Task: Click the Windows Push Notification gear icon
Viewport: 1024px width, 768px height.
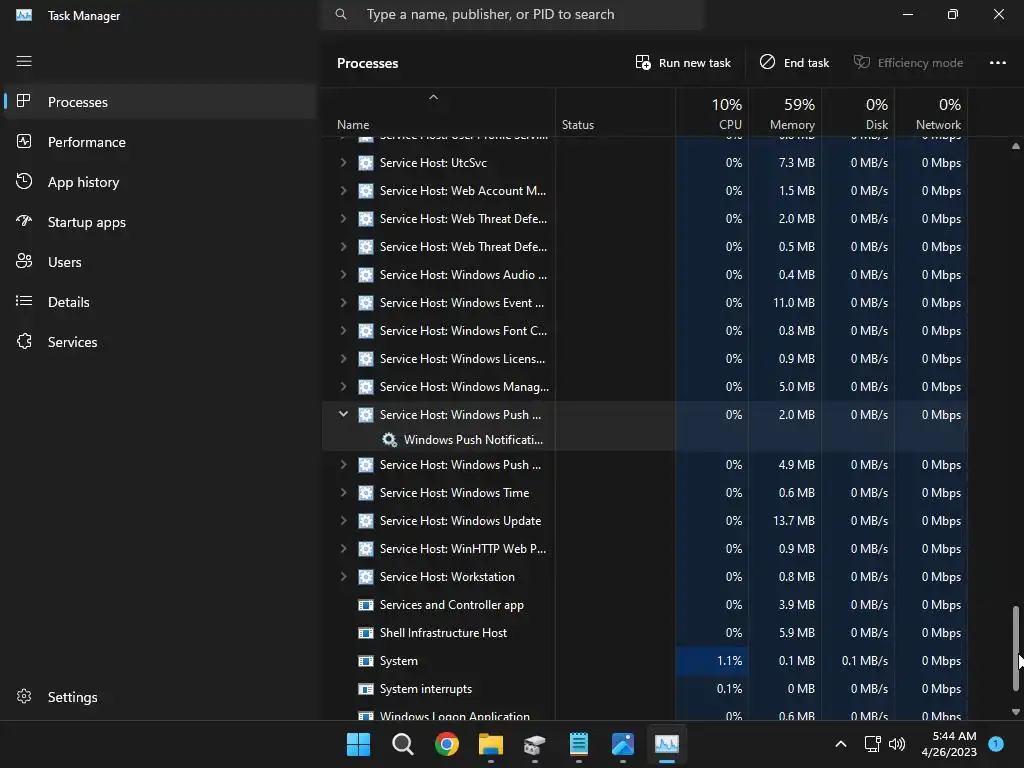Action: tap(389, 440)
